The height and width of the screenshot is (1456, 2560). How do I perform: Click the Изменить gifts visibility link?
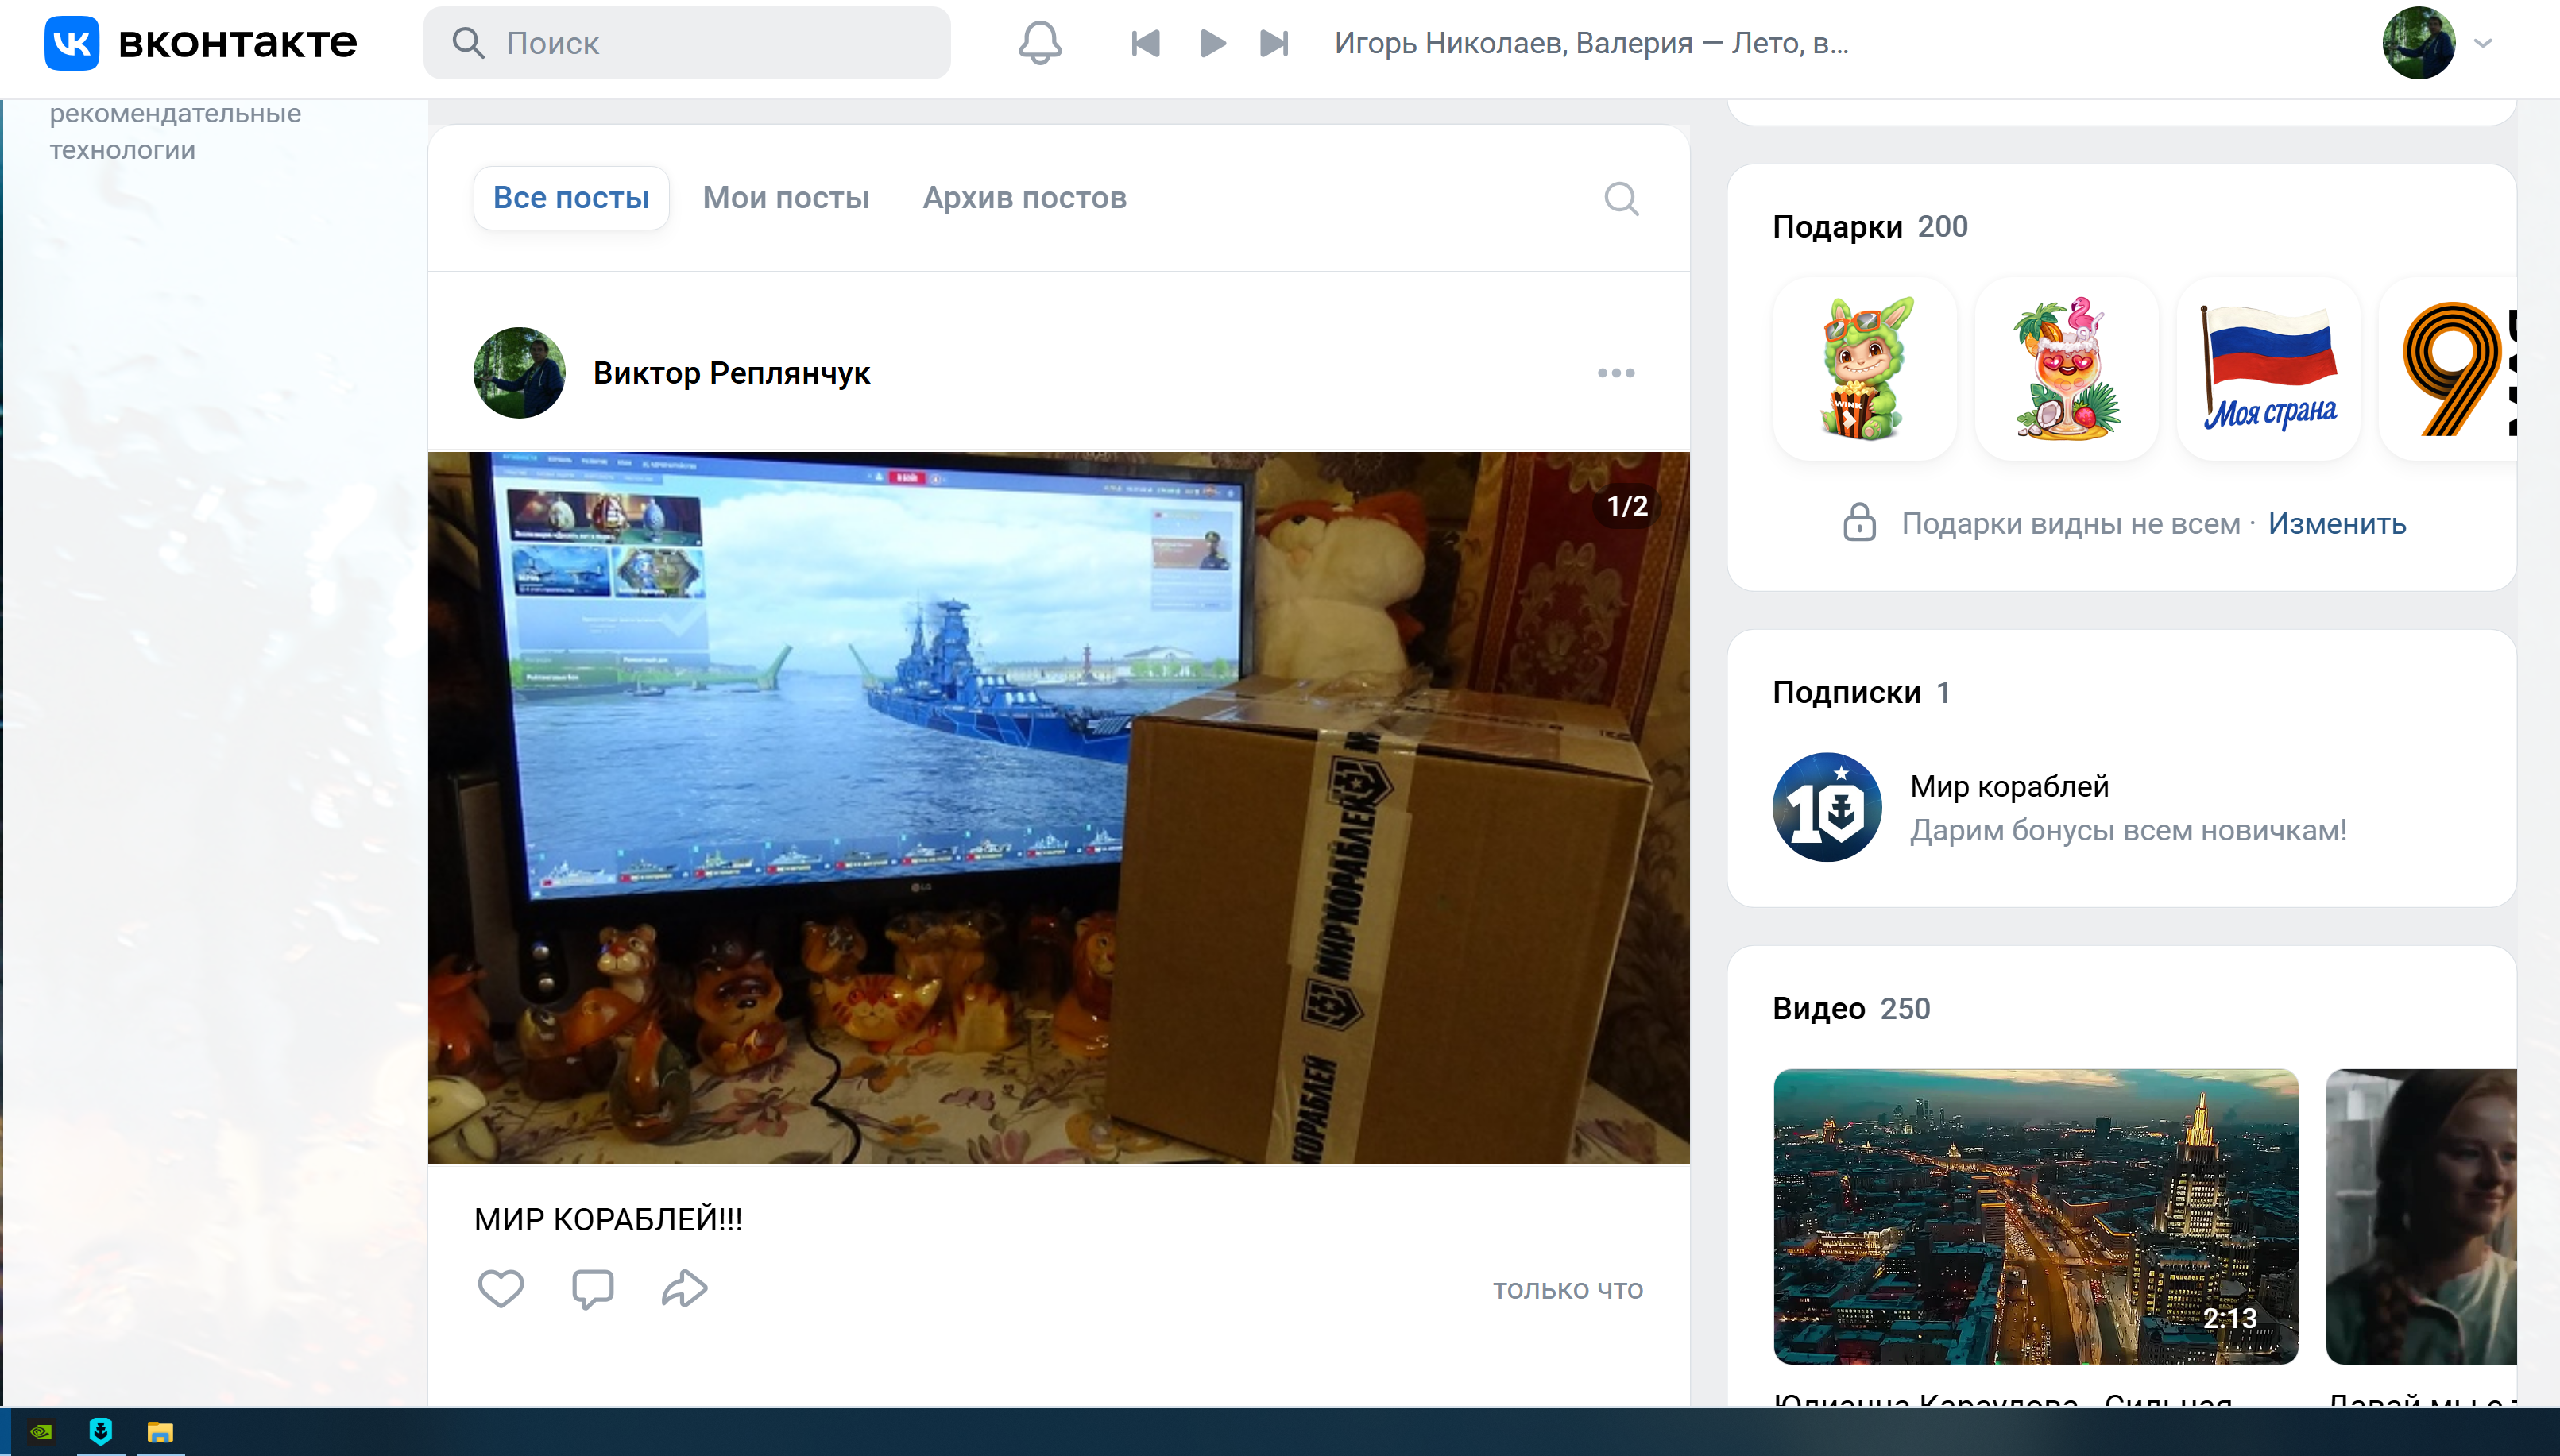pyautogui.click(x=2337, y=523)
